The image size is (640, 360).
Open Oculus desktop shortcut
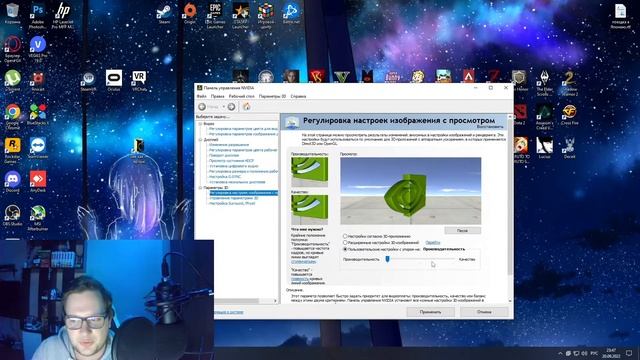pos(113,80)
